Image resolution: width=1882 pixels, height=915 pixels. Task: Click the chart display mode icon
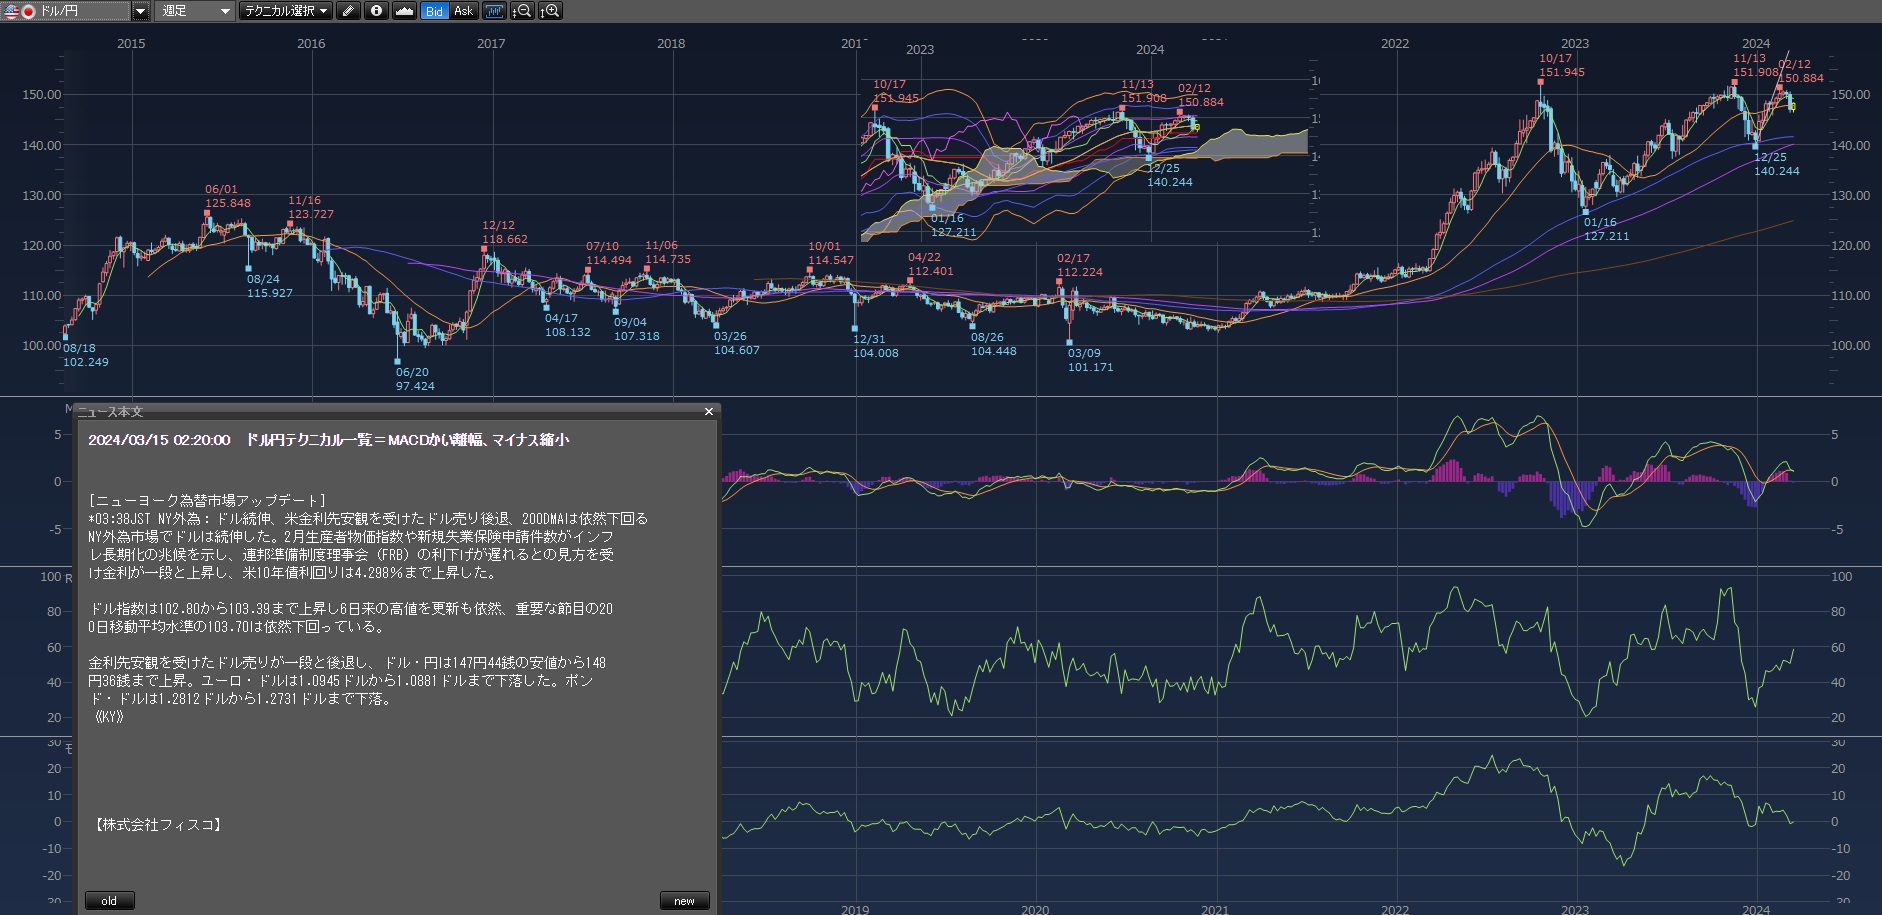tap(494, 11)
